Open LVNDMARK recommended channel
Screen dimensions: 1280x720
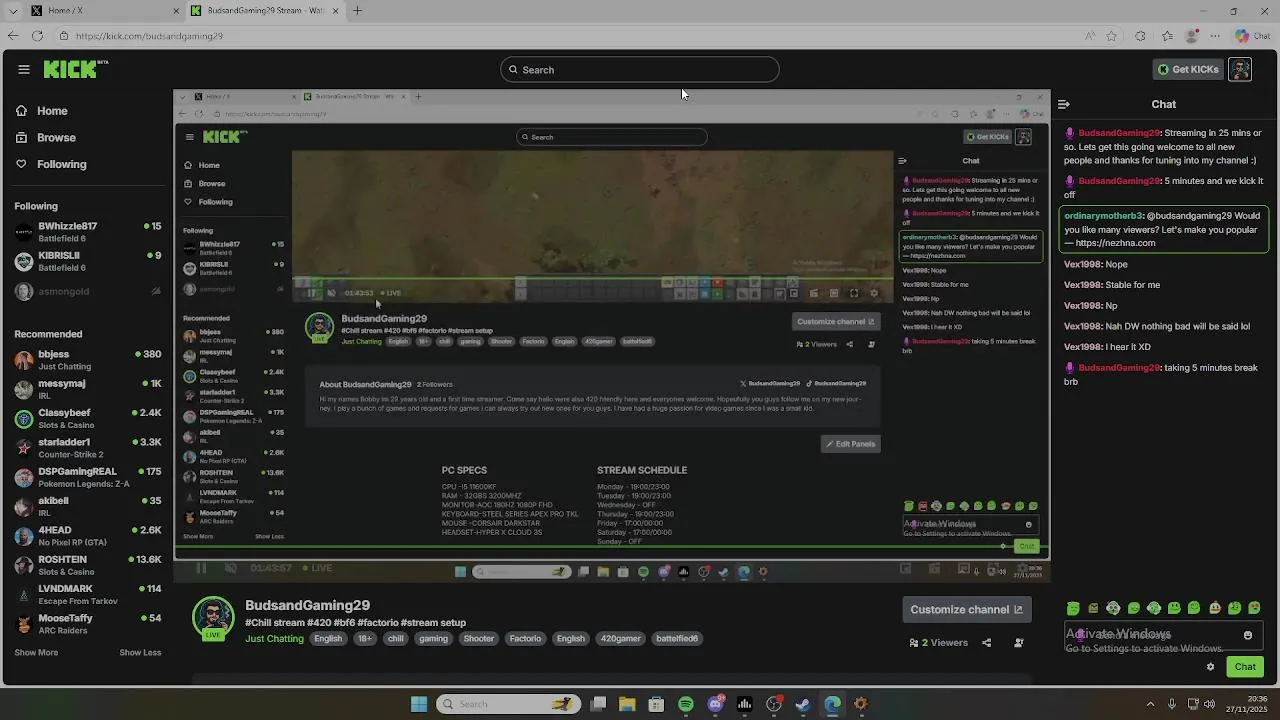coord(88,594)
